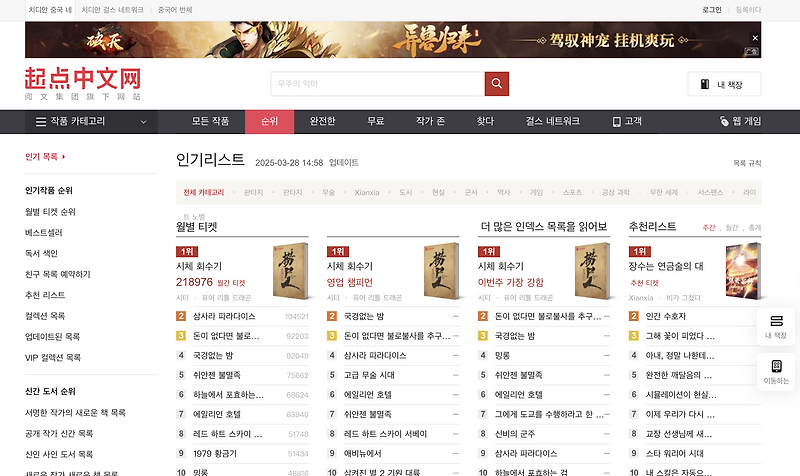This screenshot has height=476, width=800.
Task: Open the 무료 nav tab
Action: click(376, 121)
